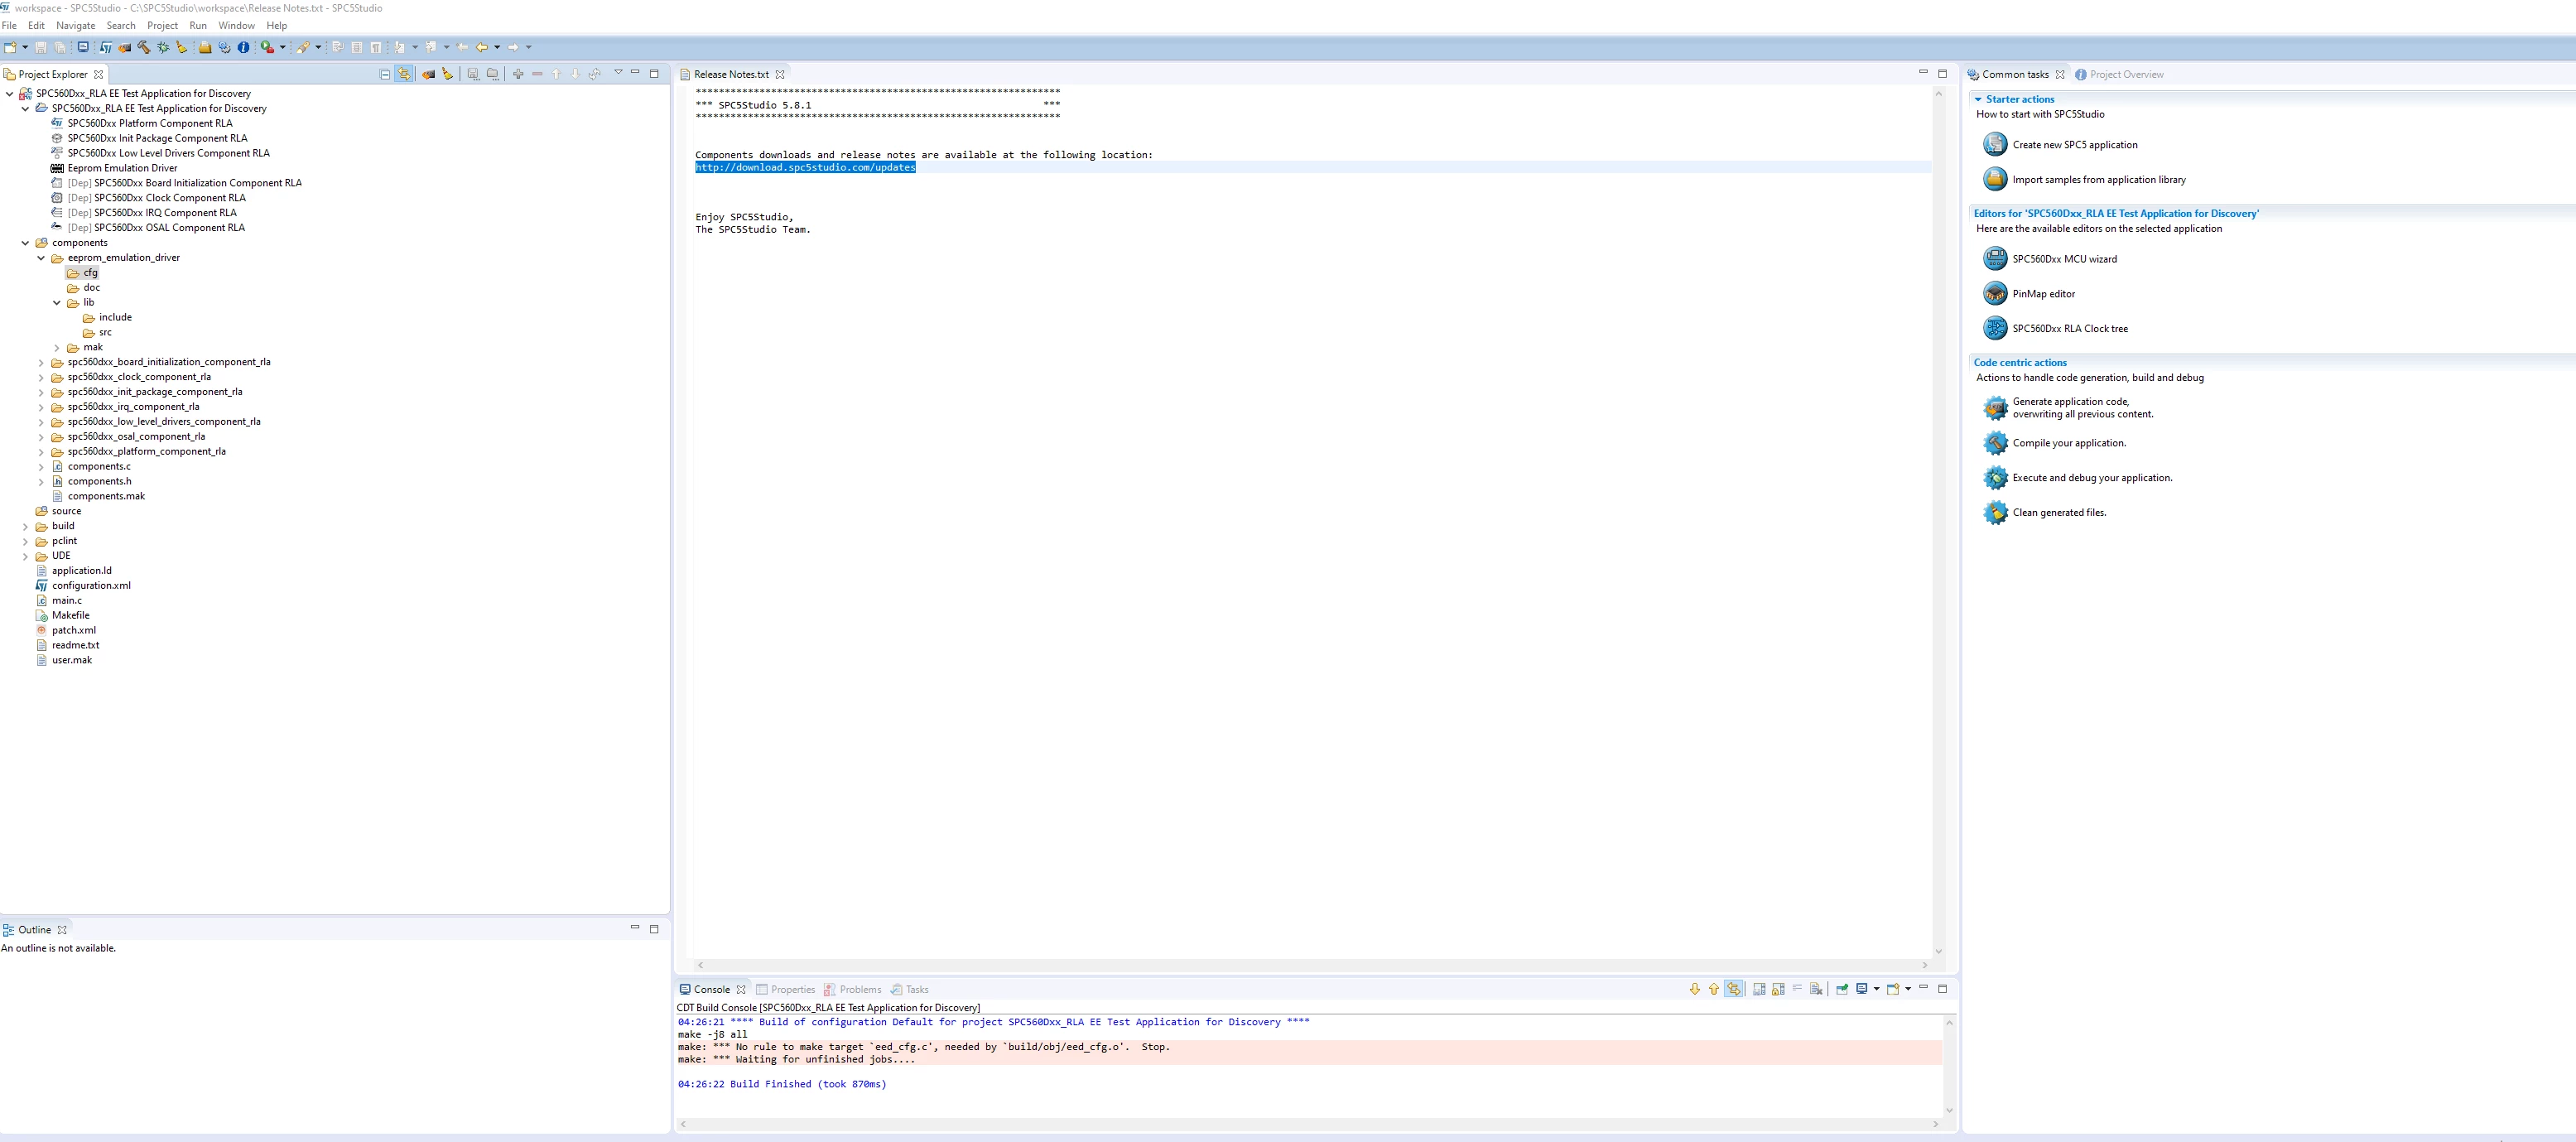2576x1142 pixels.
Task: Open the Navigate menu
Action: (x=76, y=26)
